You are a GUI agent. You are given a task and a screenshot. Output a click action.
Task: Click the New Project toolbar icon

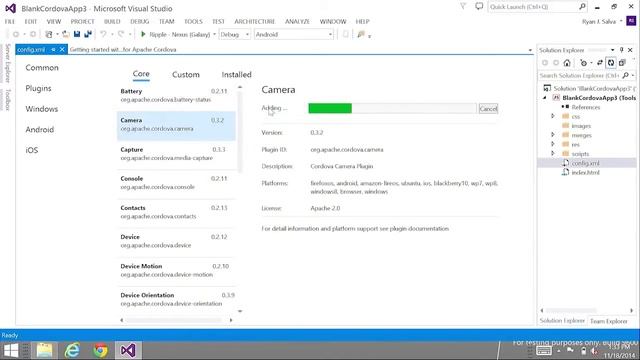pyautogui.click(x=49, y=35)
